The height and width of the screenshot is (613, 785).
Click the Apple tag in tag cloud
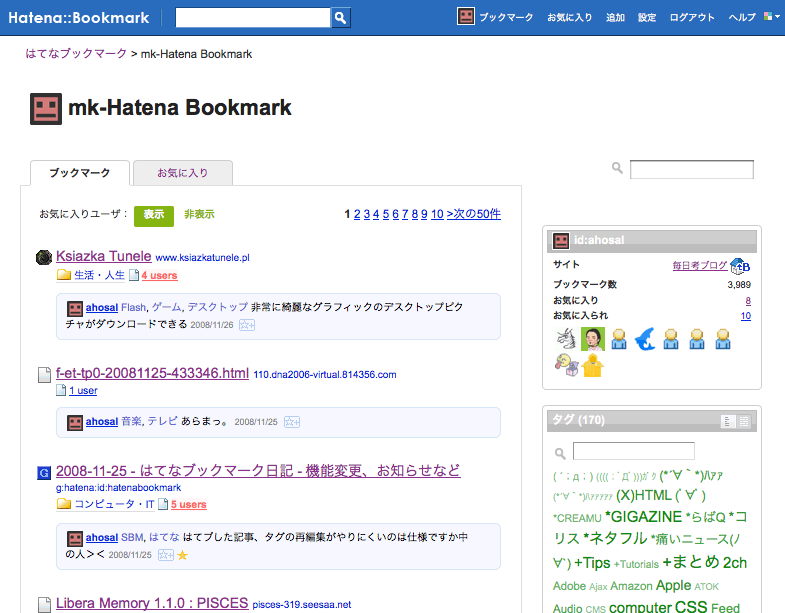coord(673,585)
